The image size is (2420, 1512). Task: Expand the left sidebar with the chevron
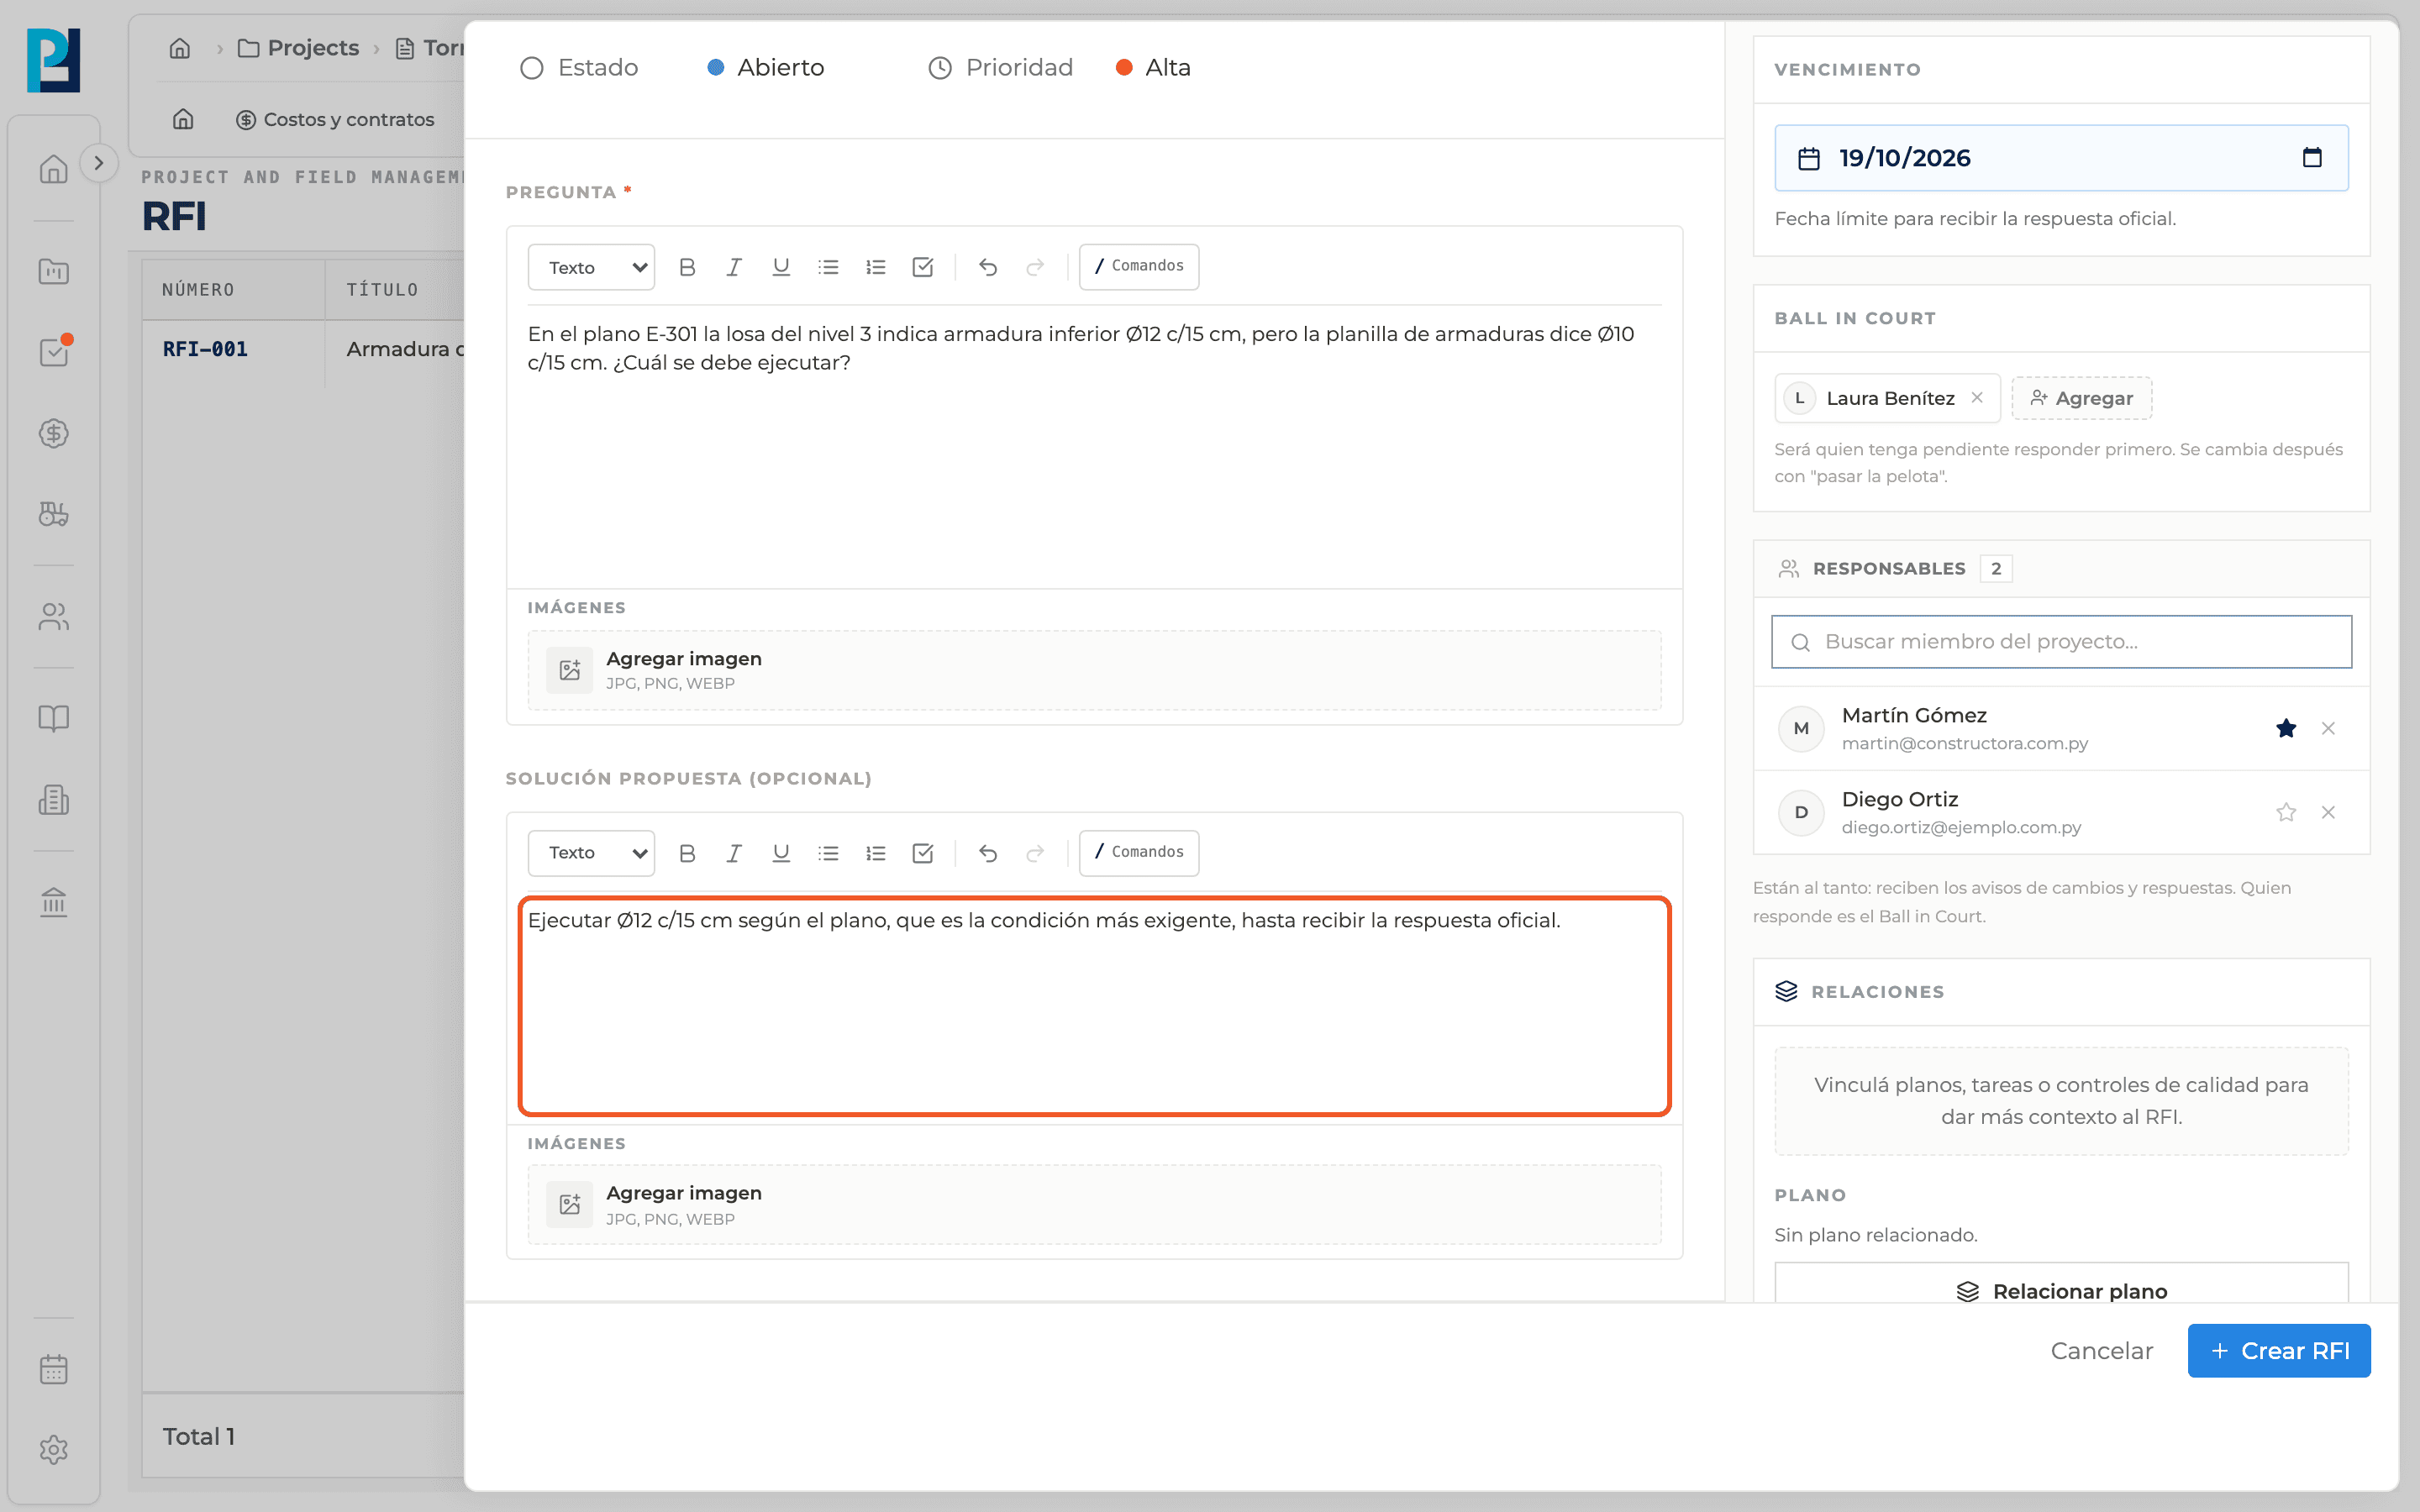click(98, 163)
